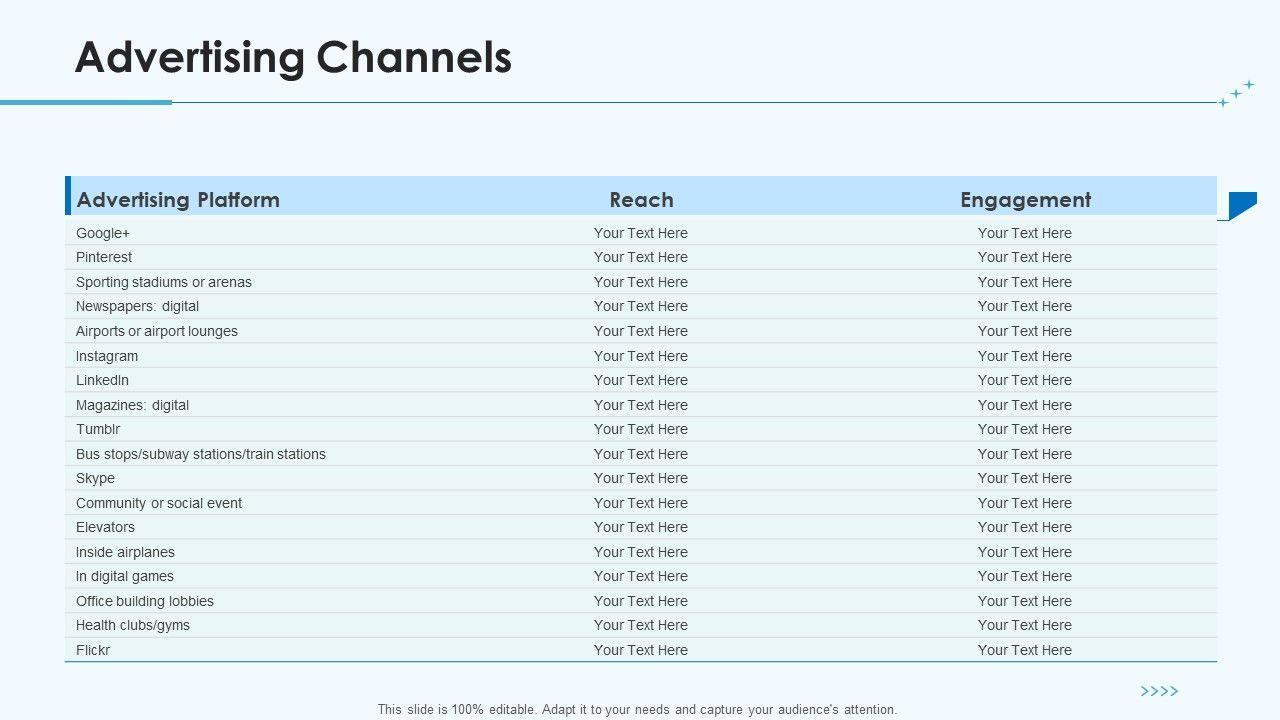Edit the Reach text for Instagram row
The image size is (1280, 720).
641,356
